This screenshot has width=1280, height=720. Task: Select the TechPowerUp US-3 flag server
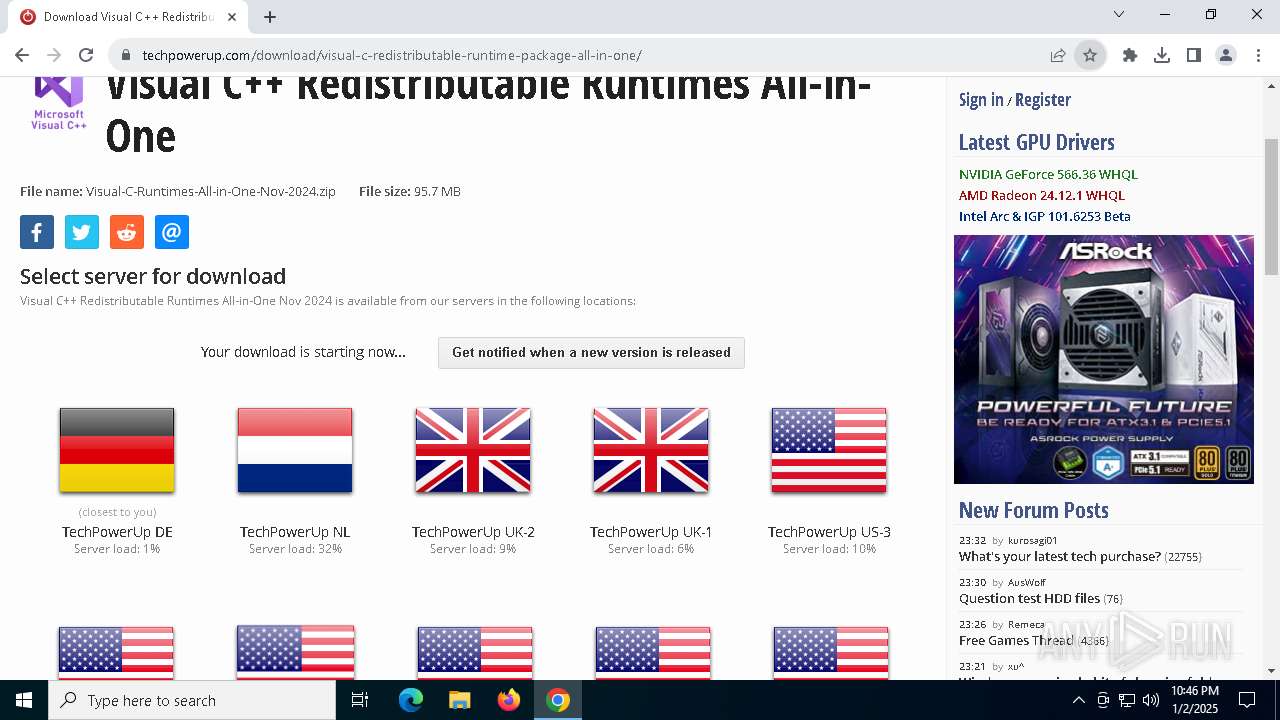(829, 450)
